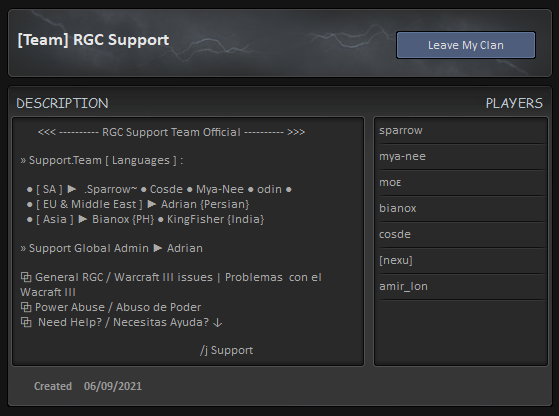Click the RGC Support Team Official line

pos(171,132)
